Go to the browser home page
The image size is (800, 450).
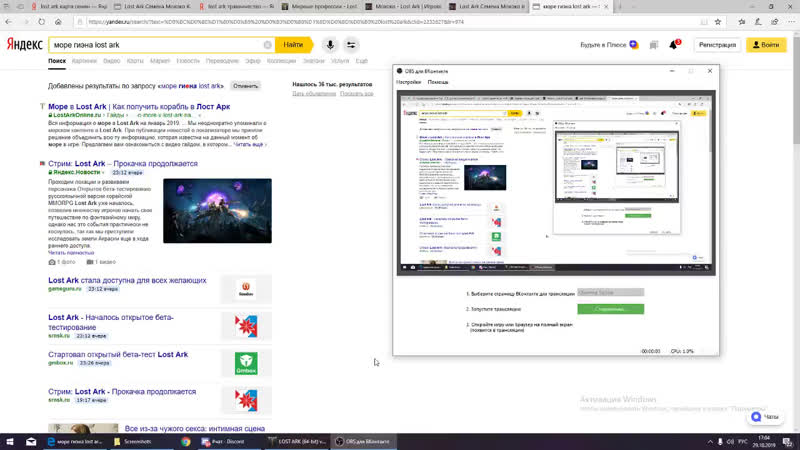point(58,22)
